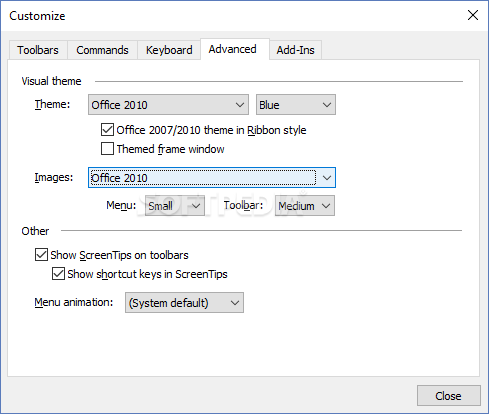Expand the Blue color scheme dropdown

296,105
